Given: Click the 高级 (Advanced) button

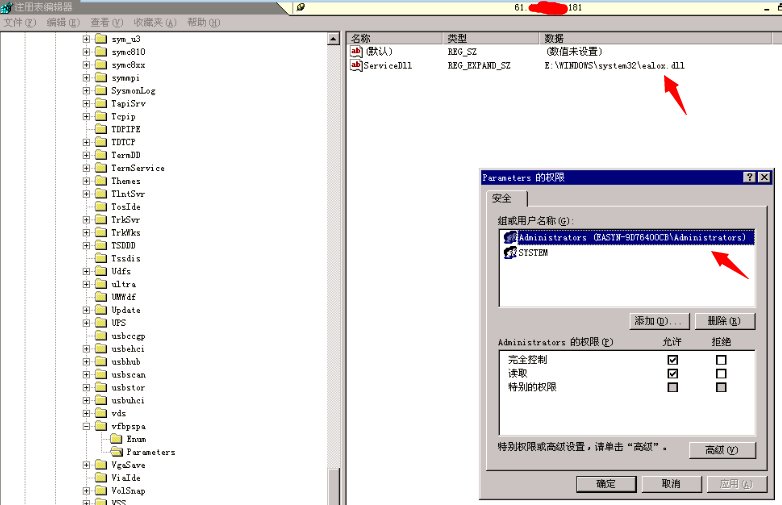Looking at the screenshot, I should click(722, 450).
